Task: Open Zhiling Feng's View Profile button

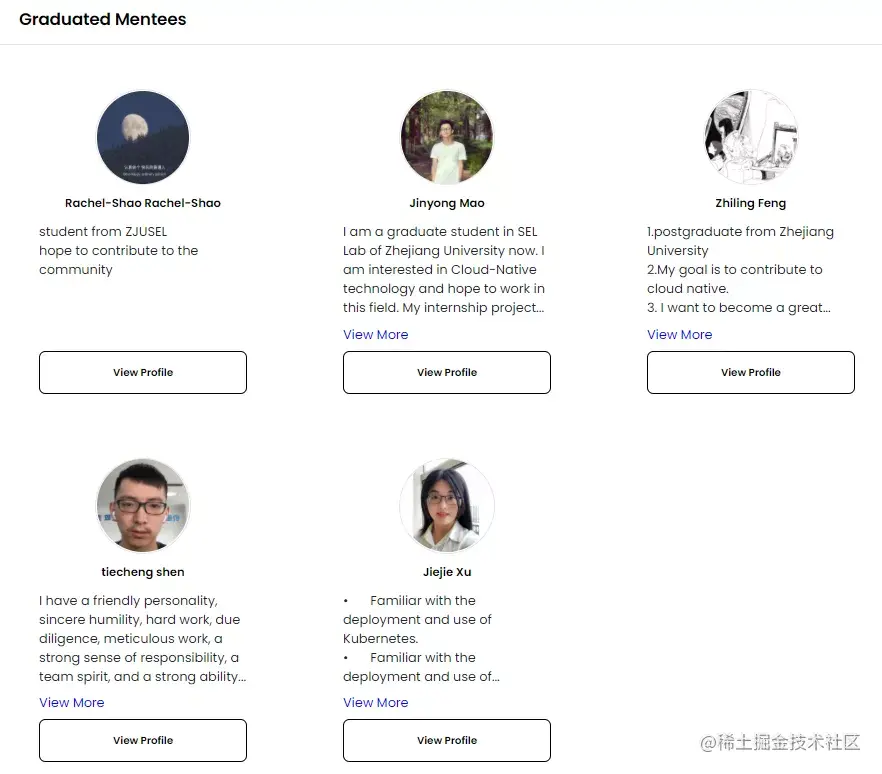Action: coord(751,372)
